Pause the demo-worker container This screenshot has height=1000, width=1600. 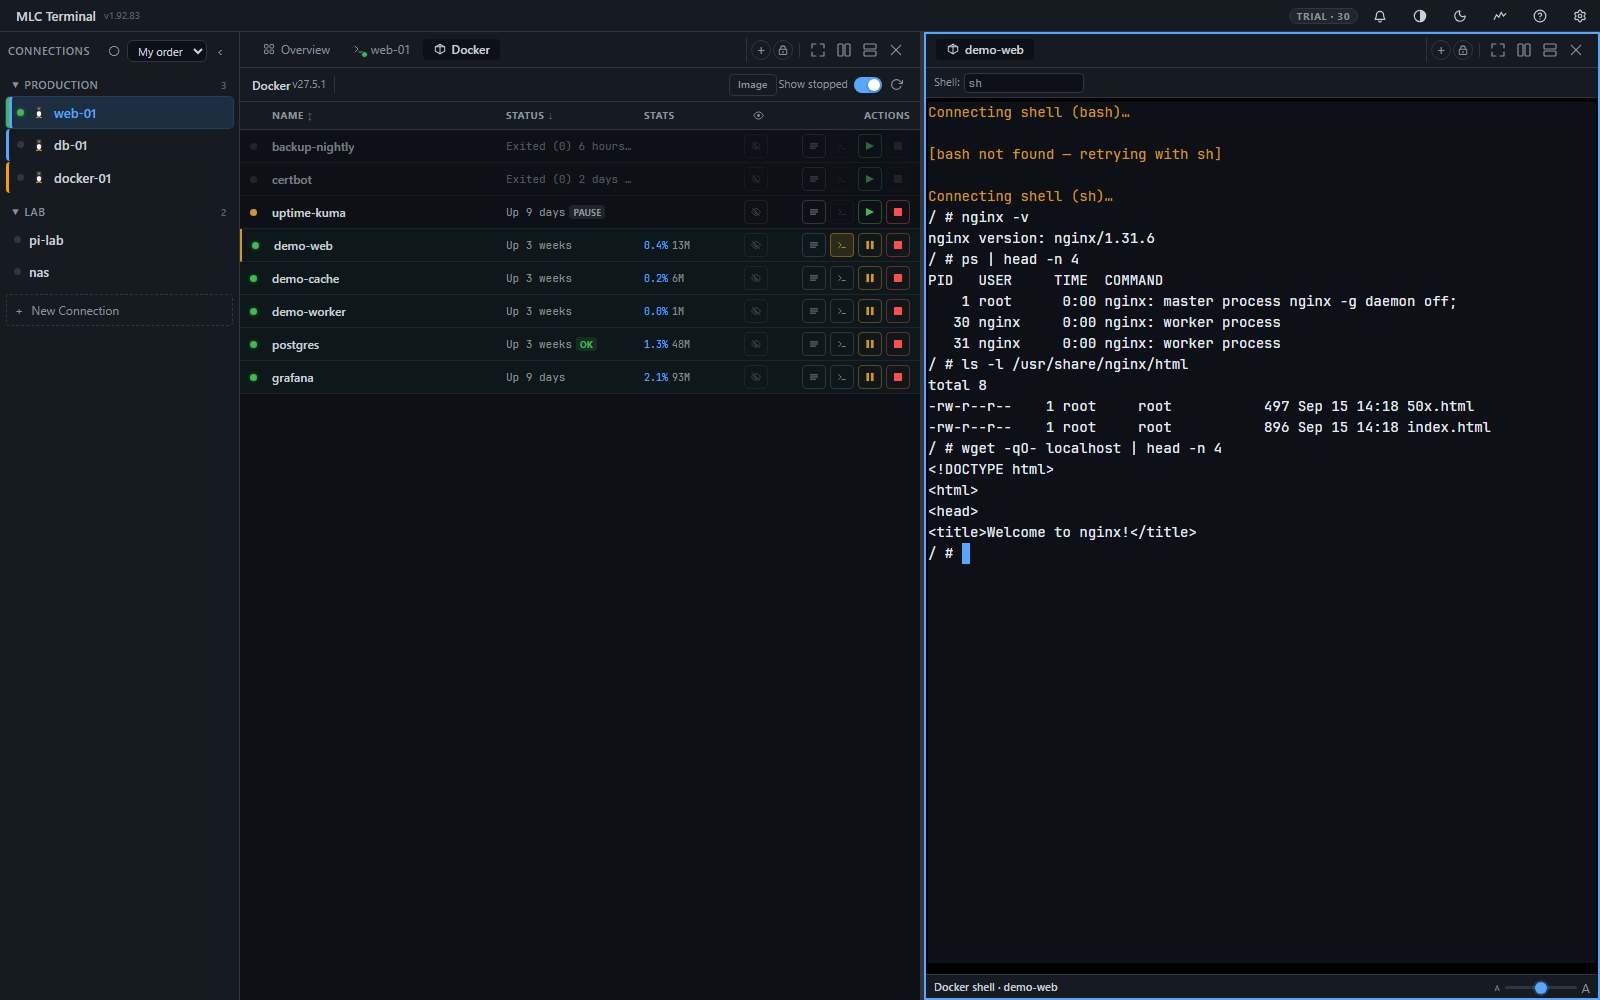(870, 311)
